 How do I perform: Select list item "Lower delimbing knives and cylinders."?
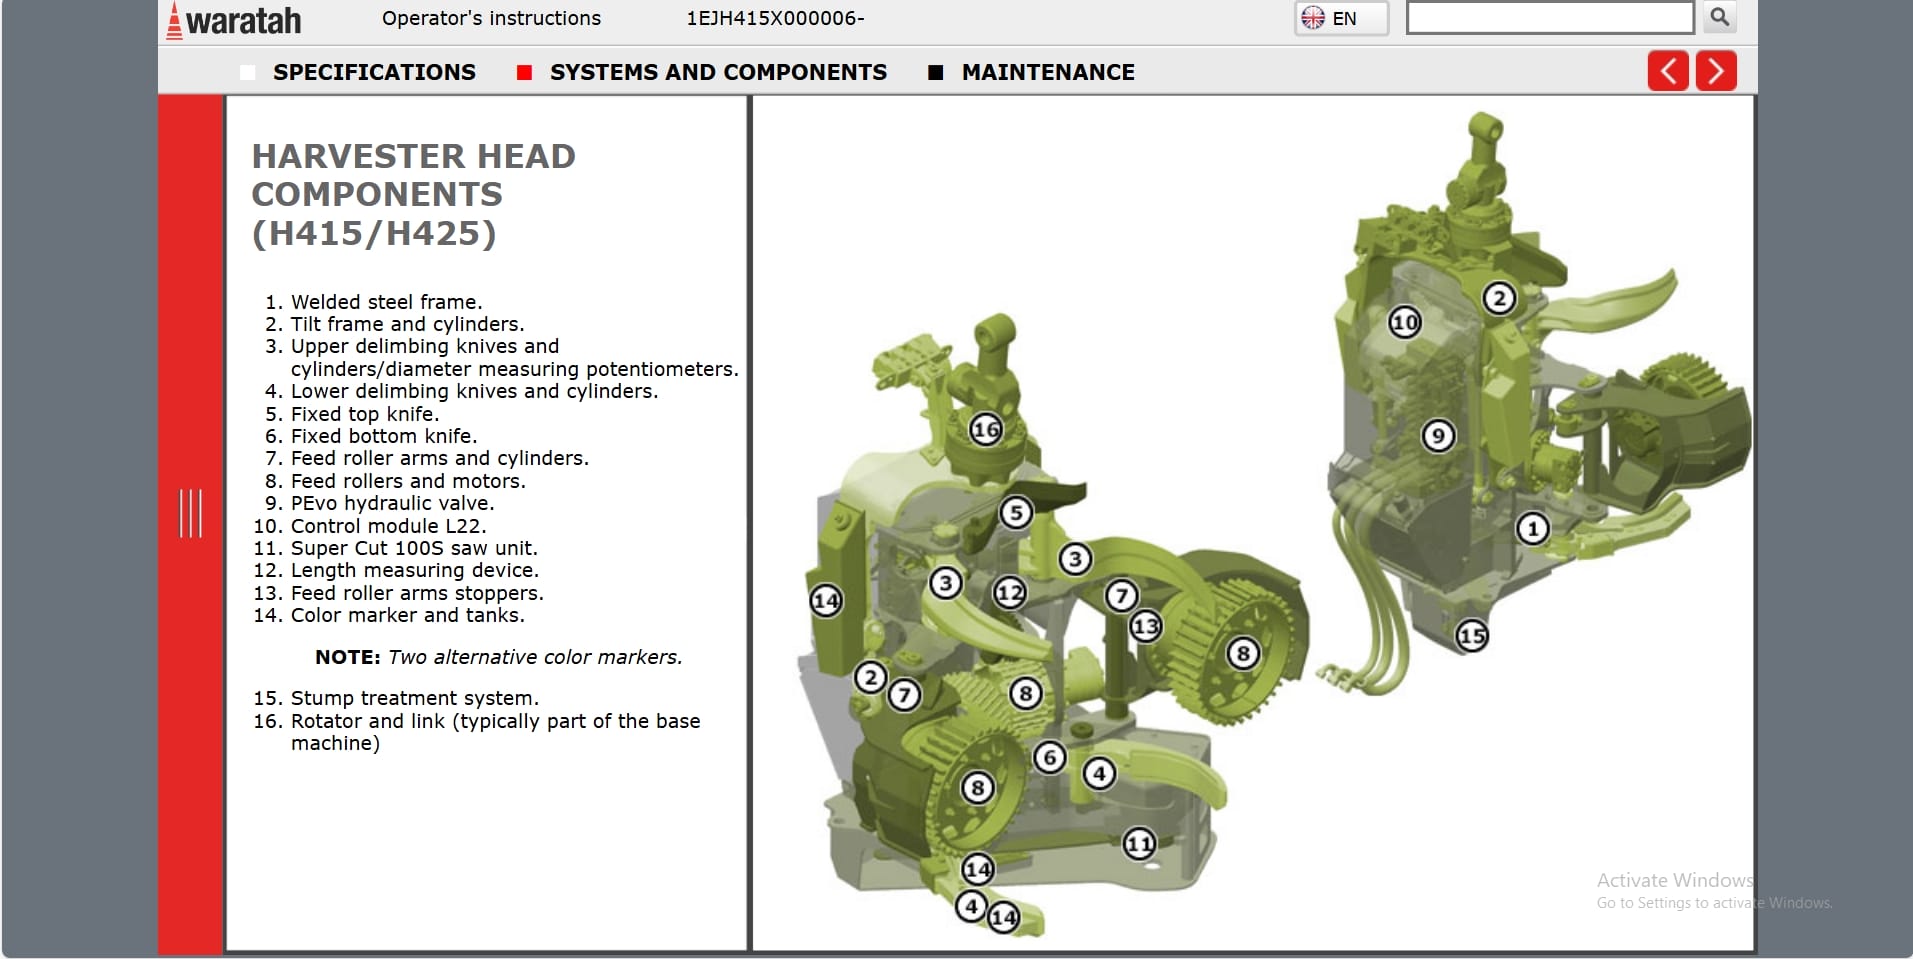[x=474, y=391]
